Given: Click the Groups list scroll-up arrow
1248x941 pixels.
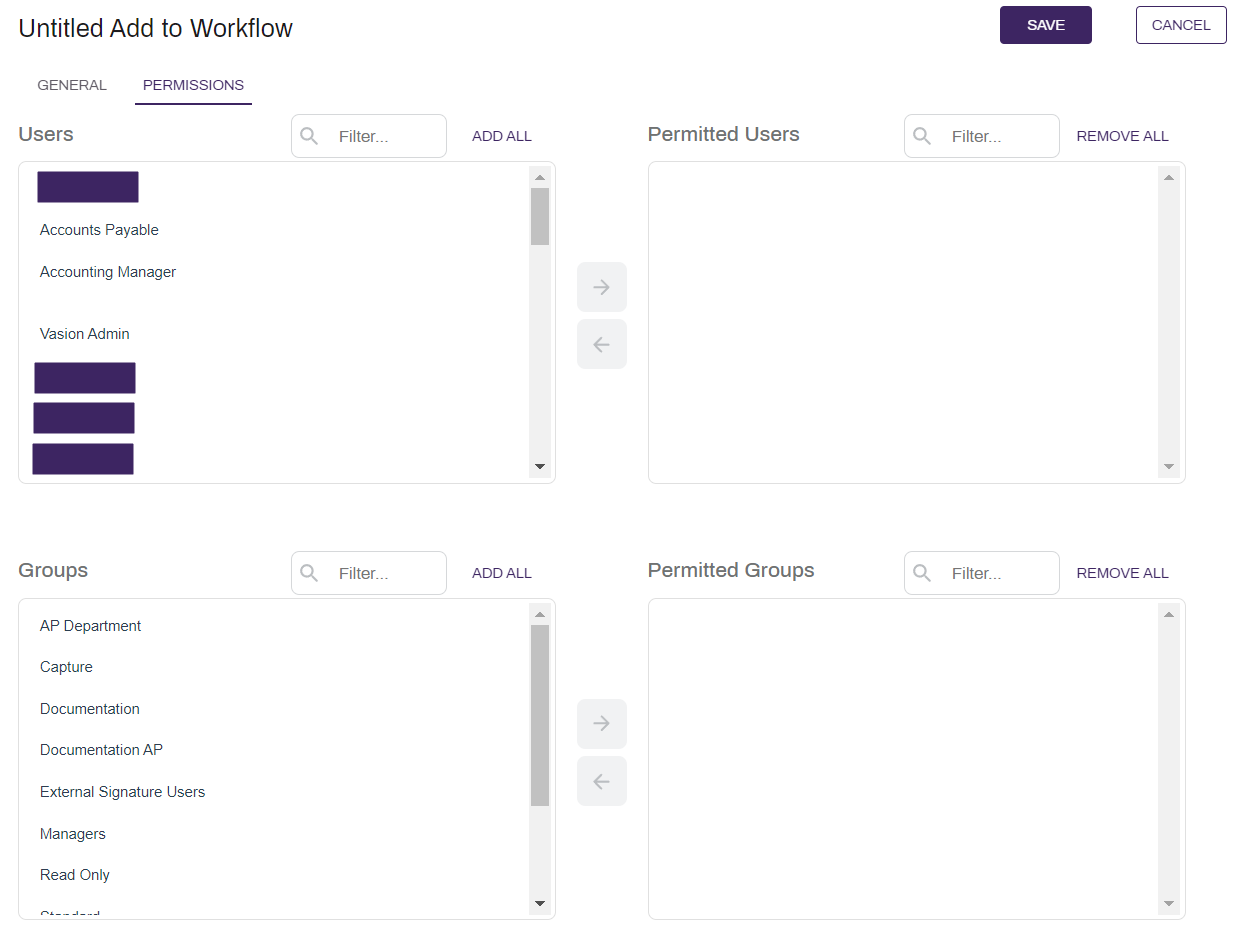Looking at the screenshot, I should click(540, 614).
